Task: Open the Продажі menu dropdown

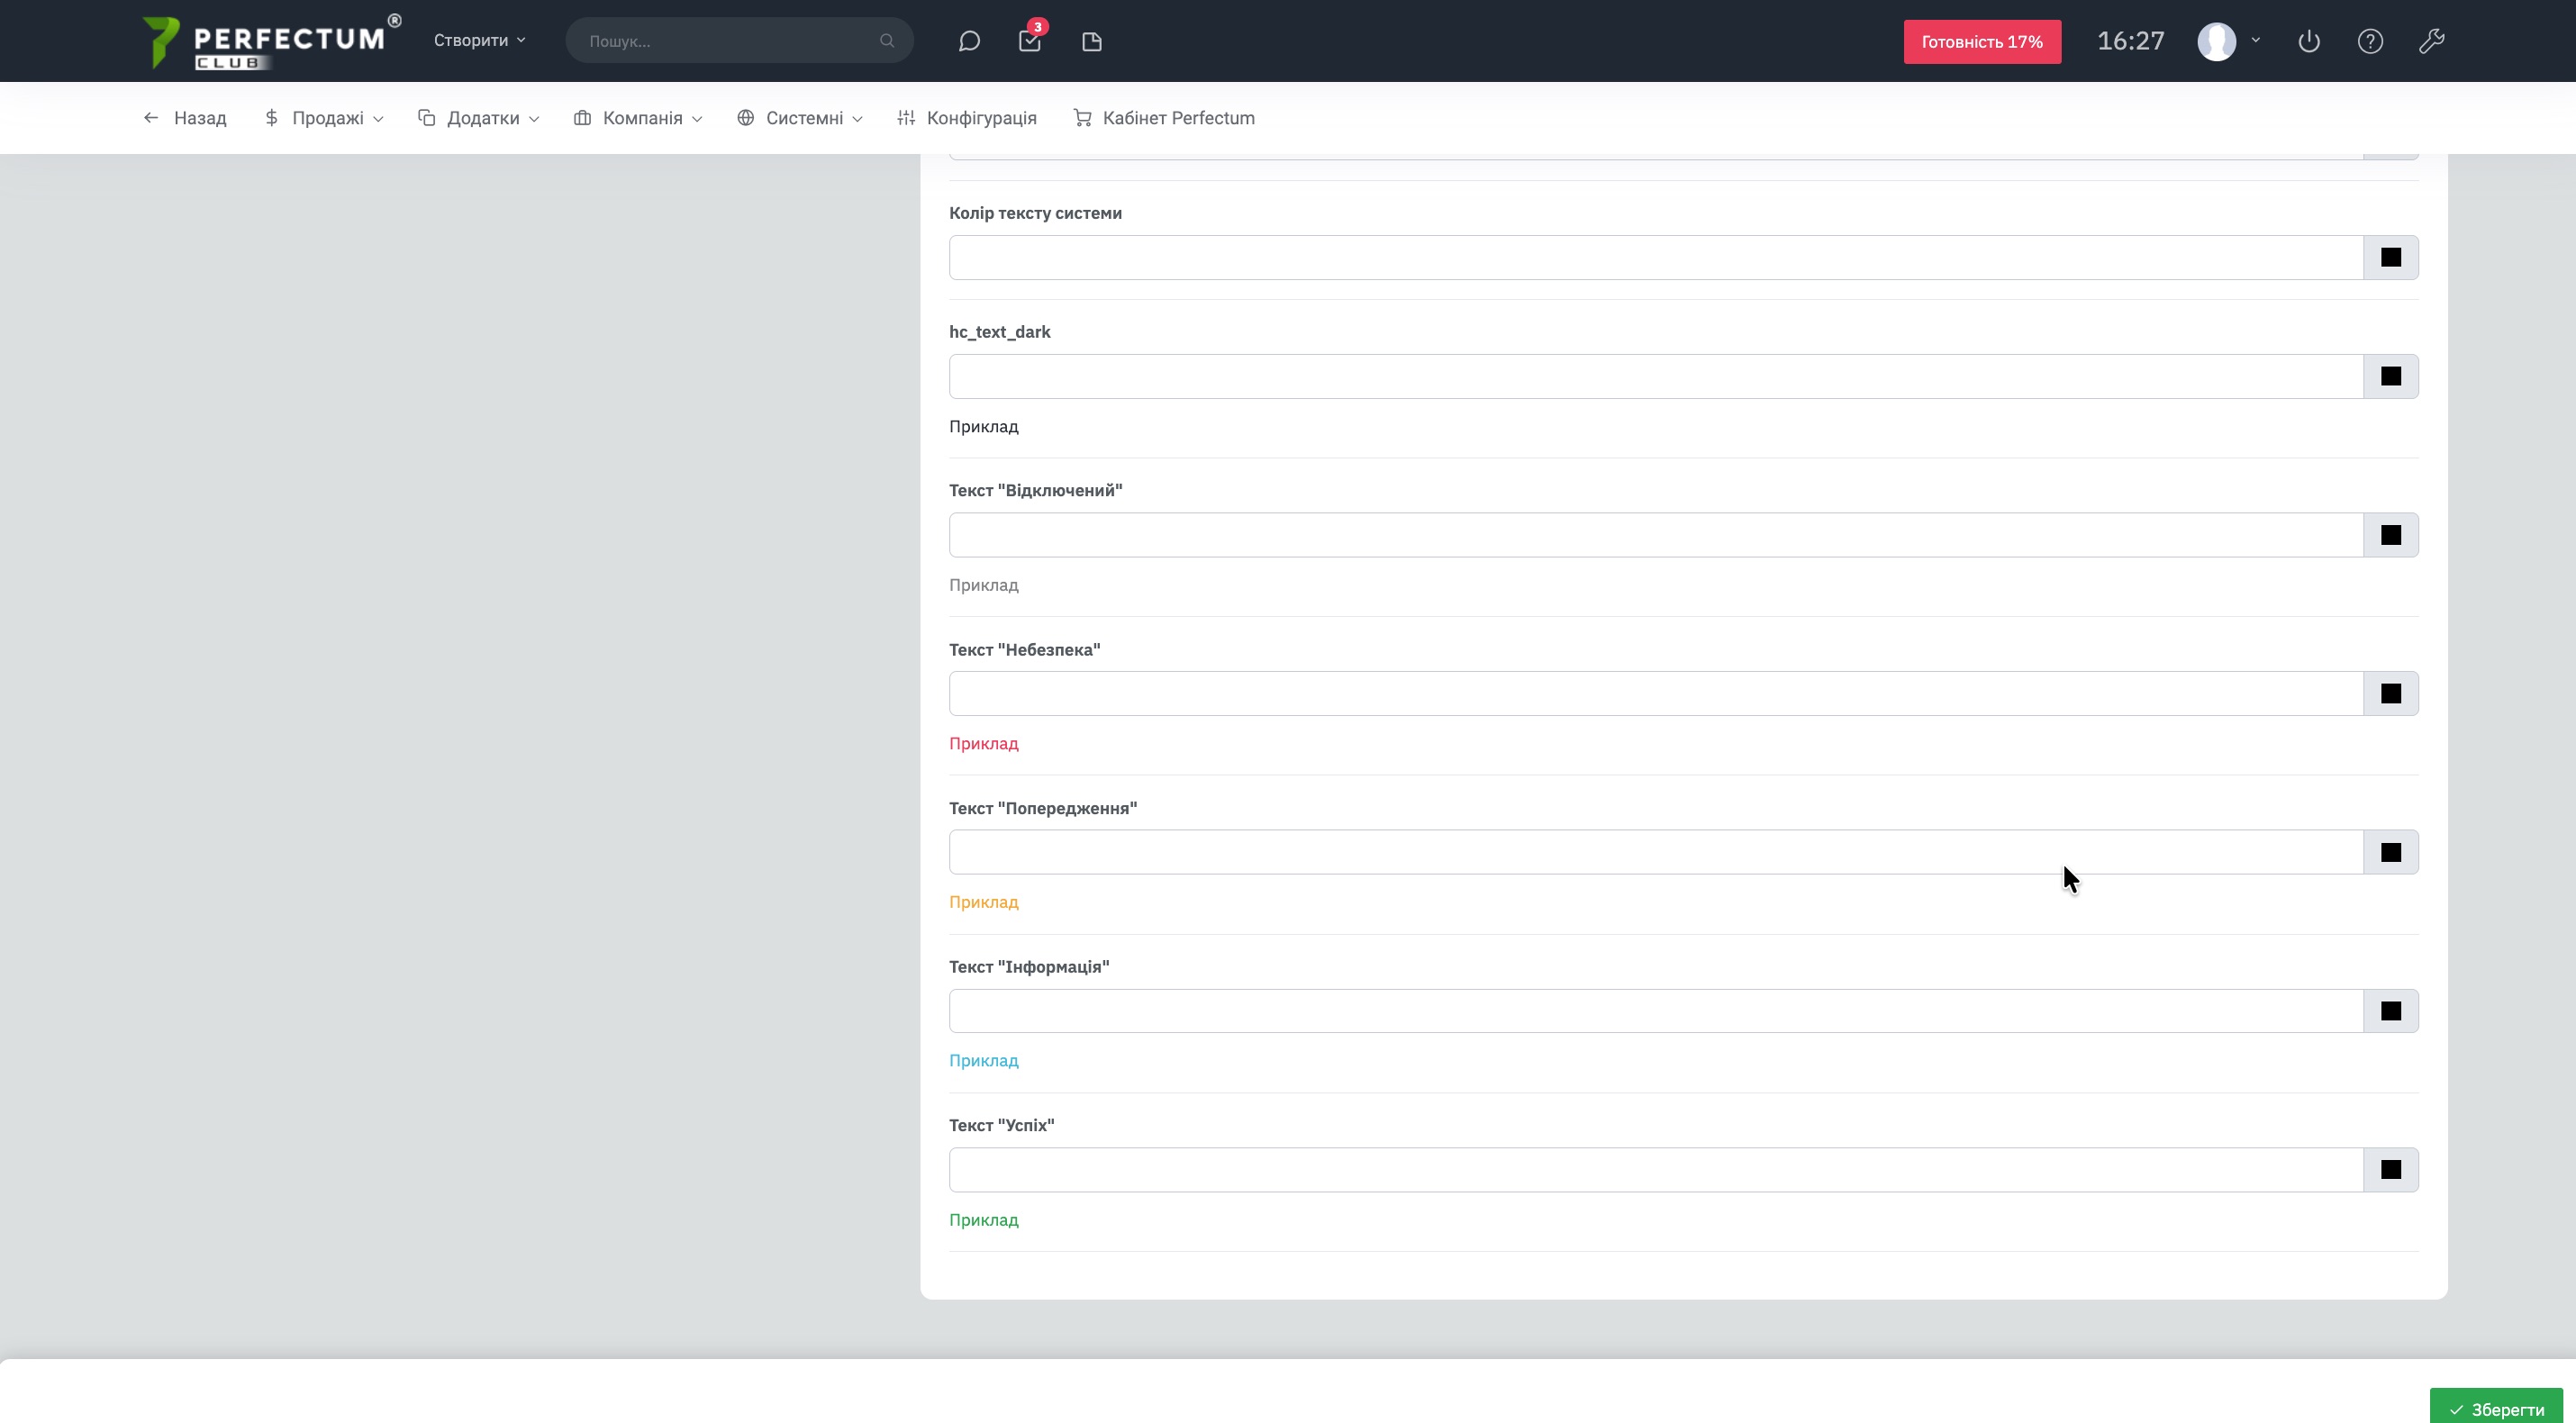Action: pos(324,118)
